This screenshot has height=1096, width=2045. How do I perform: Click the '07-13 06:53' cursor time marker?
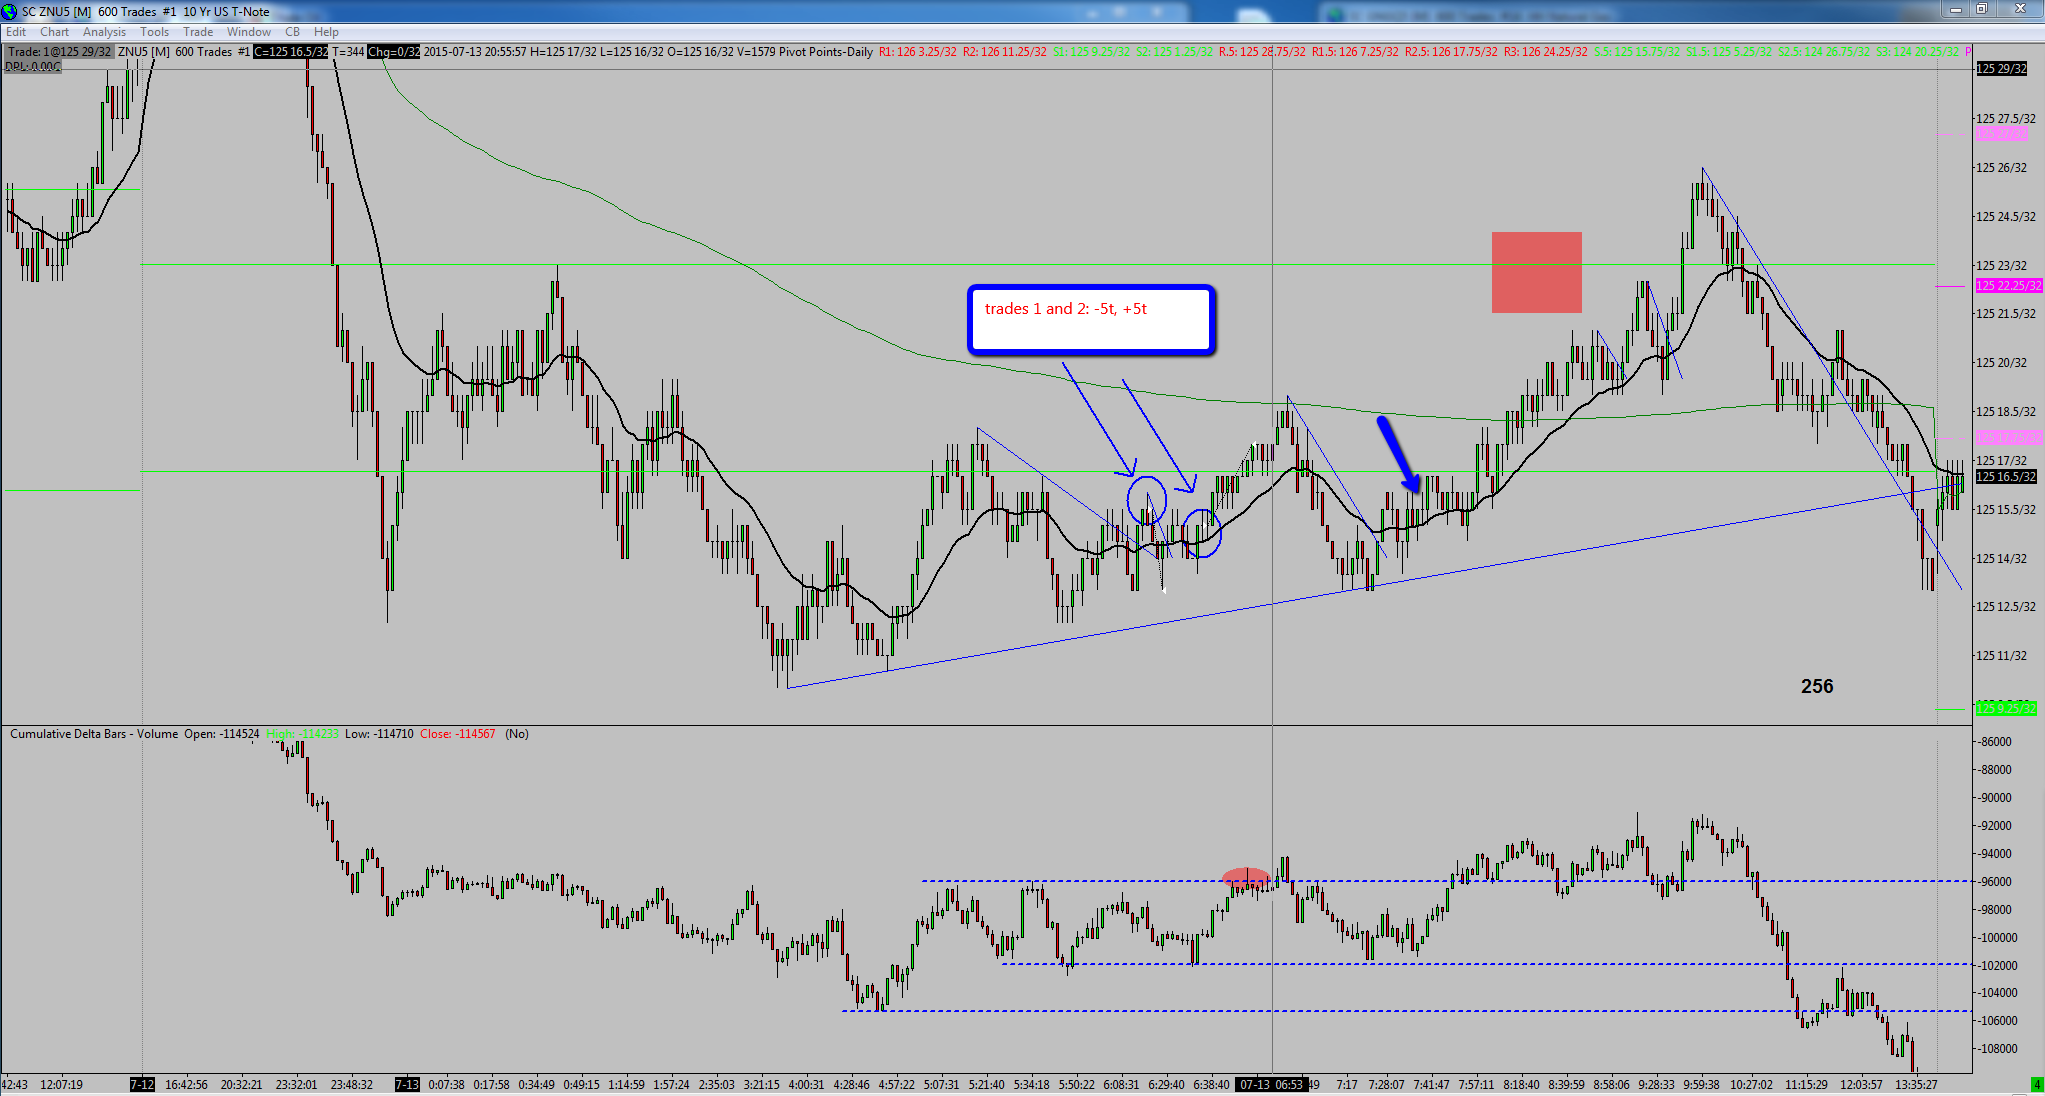click(x=1271, y=1085)
